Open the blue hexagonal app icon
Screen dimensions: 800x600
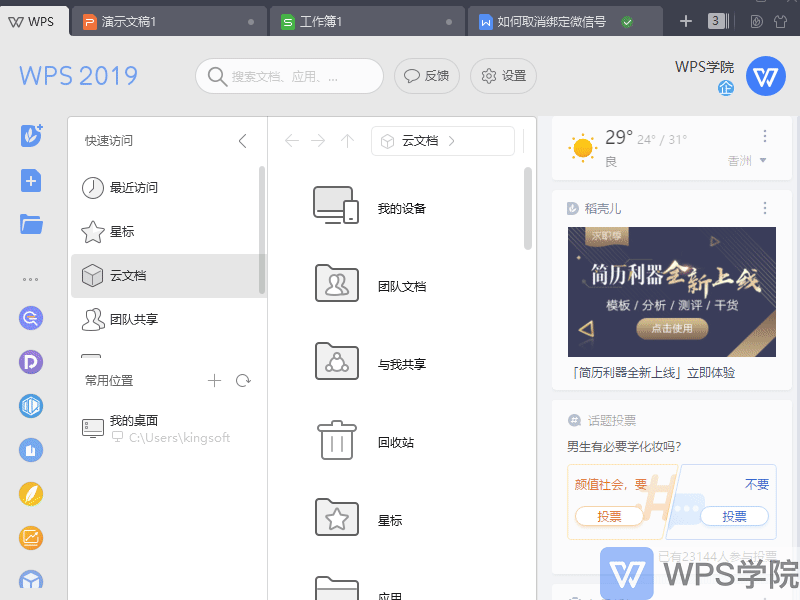pyautogui.click(x=31, y=406)
